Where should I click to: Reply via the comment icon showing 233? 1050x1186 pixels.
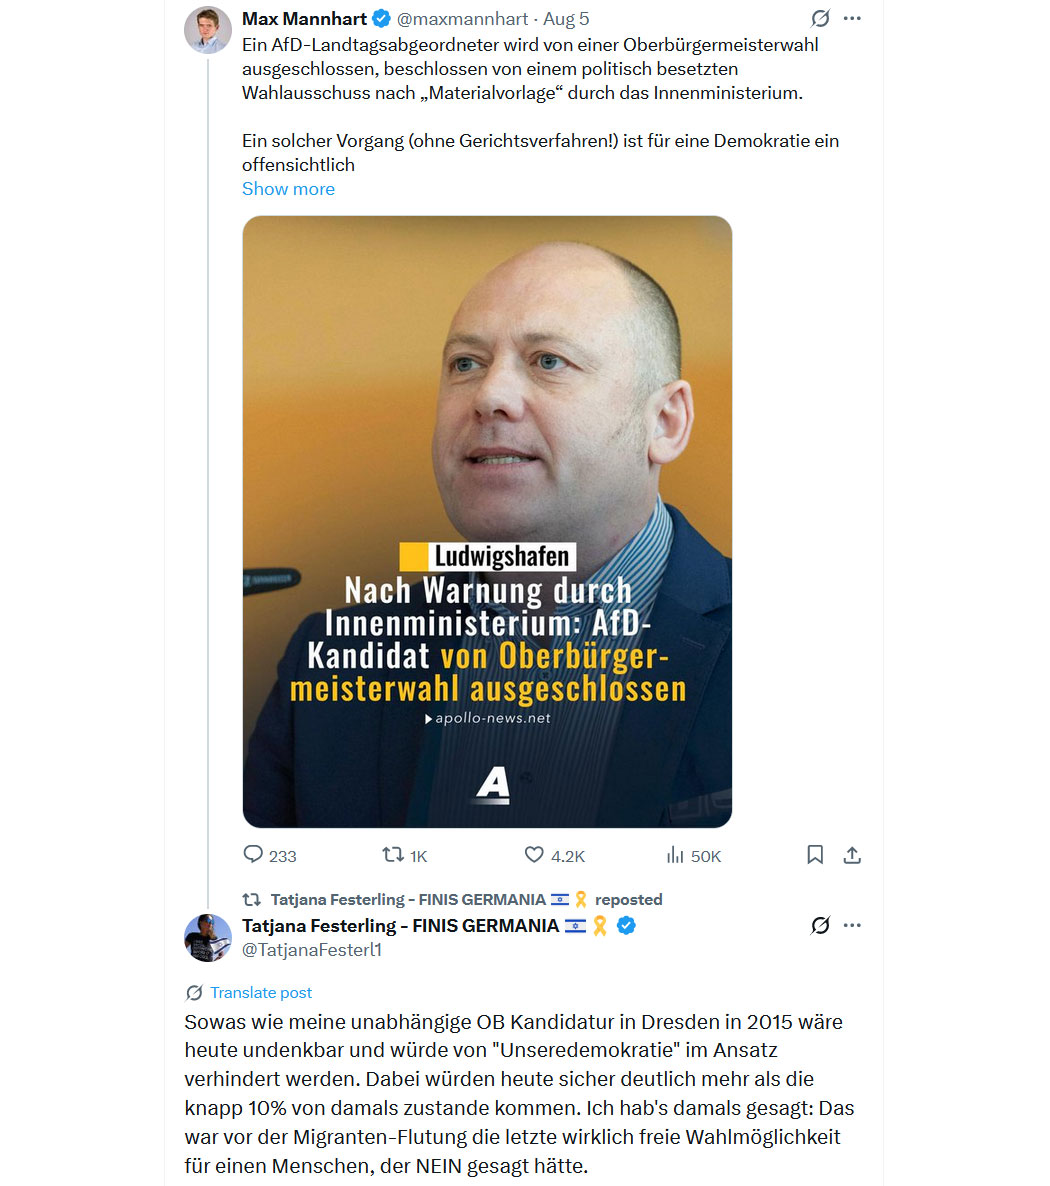[253, 855]
